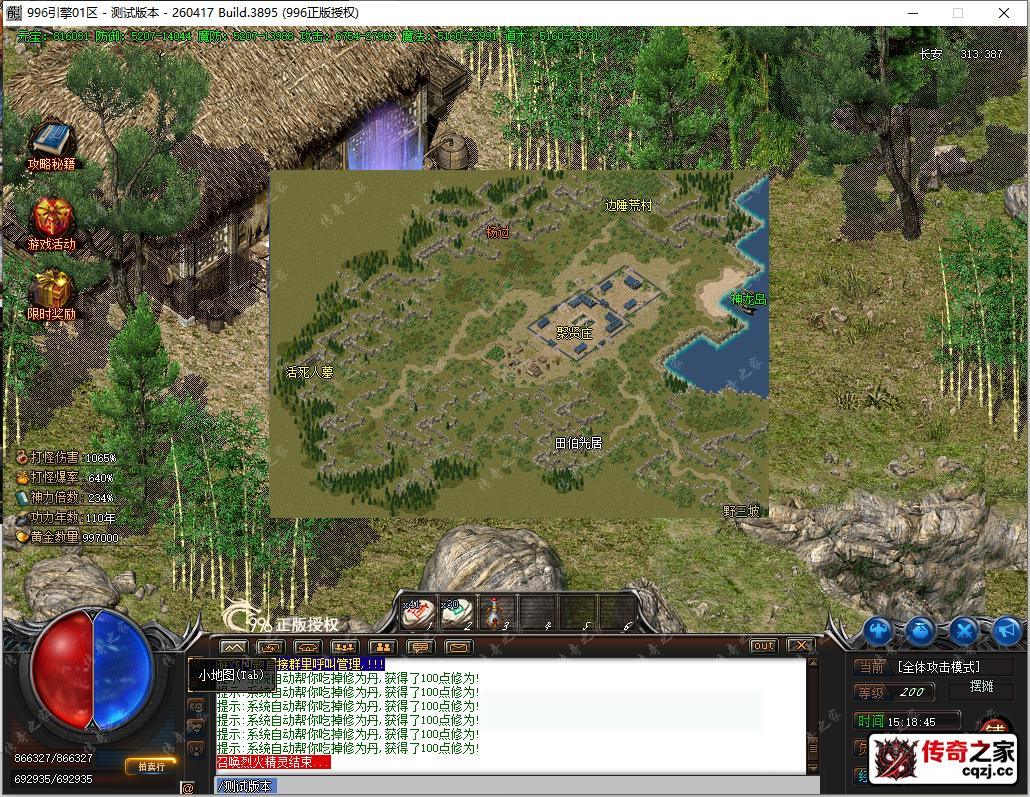This screenshot has height=797, width=1030.
Task: Click the @ icon beside chat input
Action: [x=188, y=787]
